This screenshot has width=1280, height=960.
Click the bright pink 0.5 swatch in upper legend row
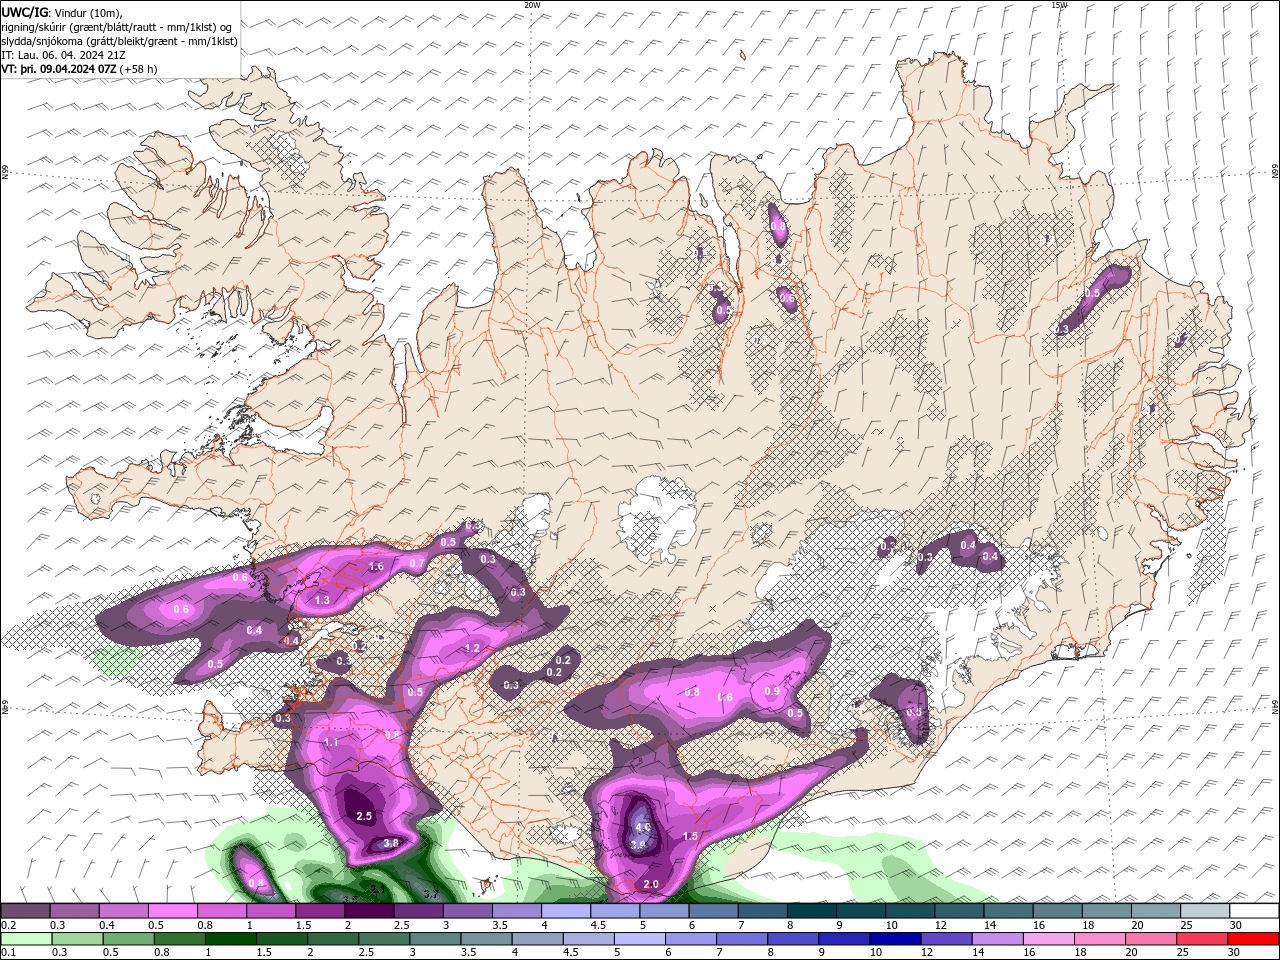pyautogui.click(x=172, y=911)
